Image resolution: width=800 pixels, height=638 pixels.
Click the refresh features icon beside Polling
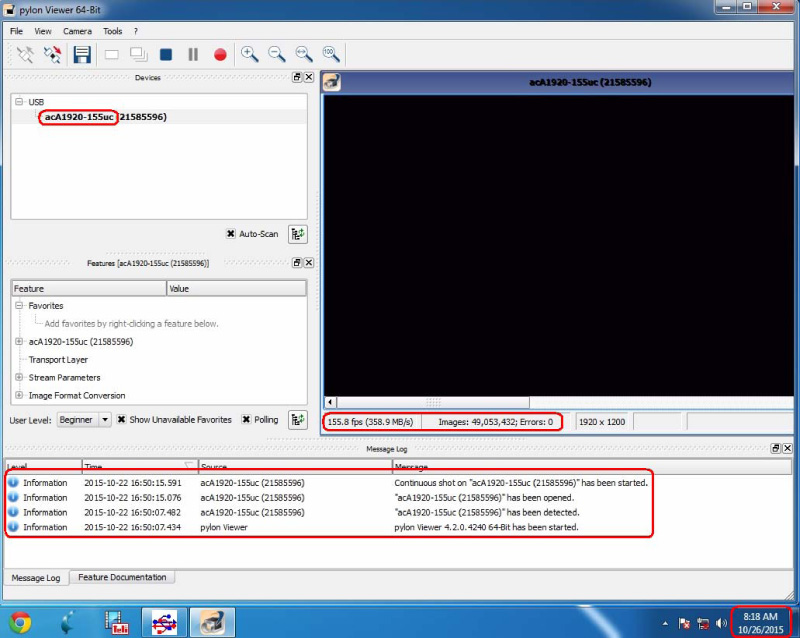click(x=298, y=420)
